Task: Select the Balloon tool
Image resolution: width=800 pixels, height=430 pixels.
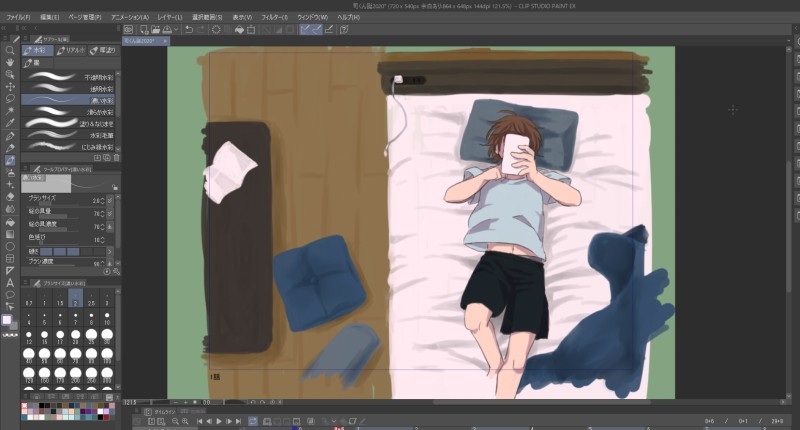Action: [x=10, y=295]
